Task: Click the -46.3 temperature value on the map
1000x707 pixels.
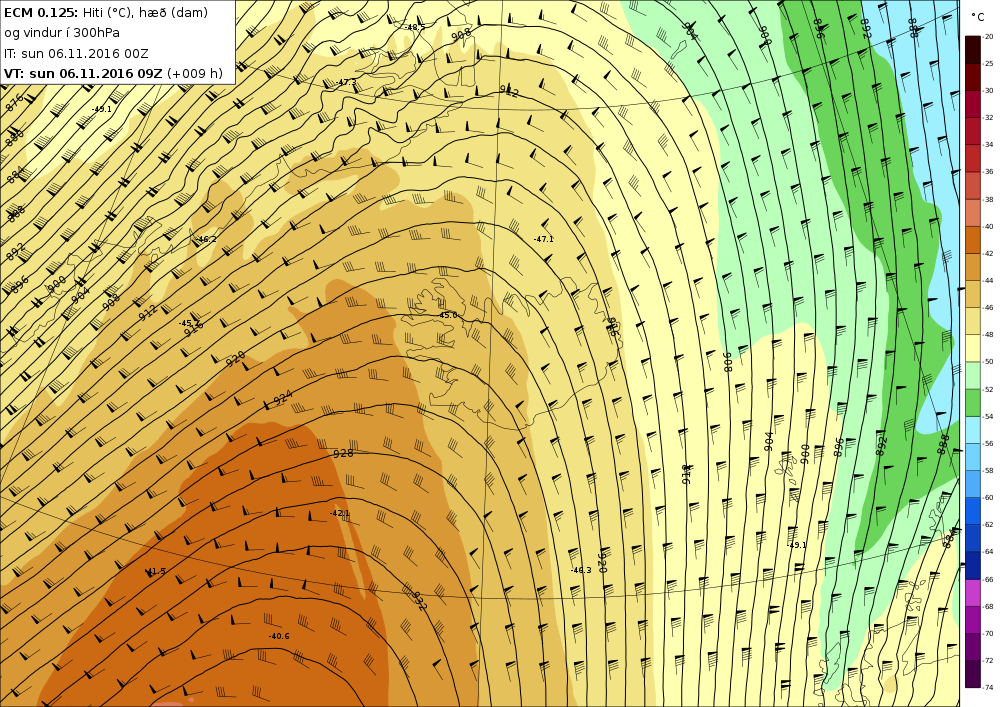Action: click(581, 571)
